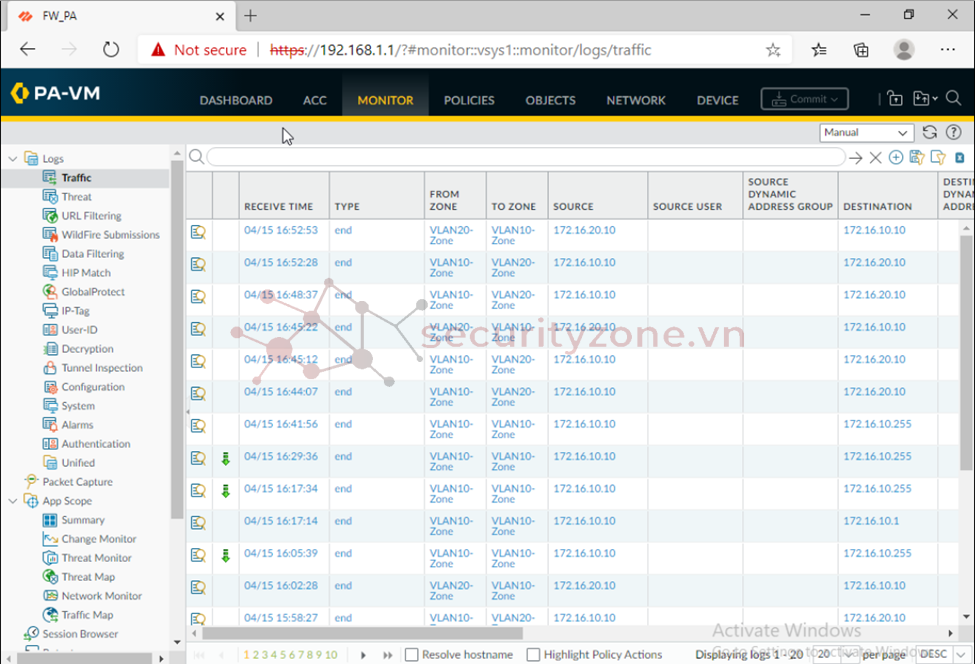Screen dimensions: 975x664
Task: Open Configuration logs
Action: coord(93,387)
